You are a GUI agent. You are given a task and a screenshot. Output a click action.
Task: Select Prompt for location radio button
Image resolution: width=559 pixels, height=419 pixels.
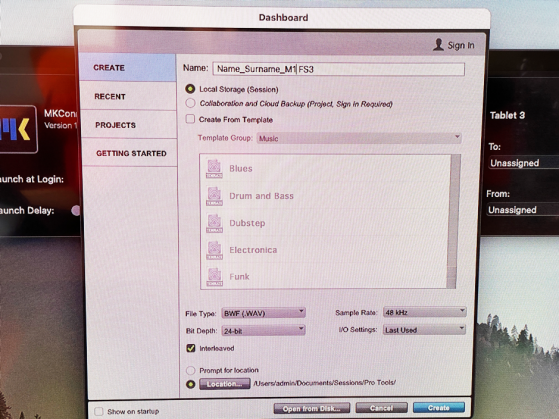pos(191,370)
